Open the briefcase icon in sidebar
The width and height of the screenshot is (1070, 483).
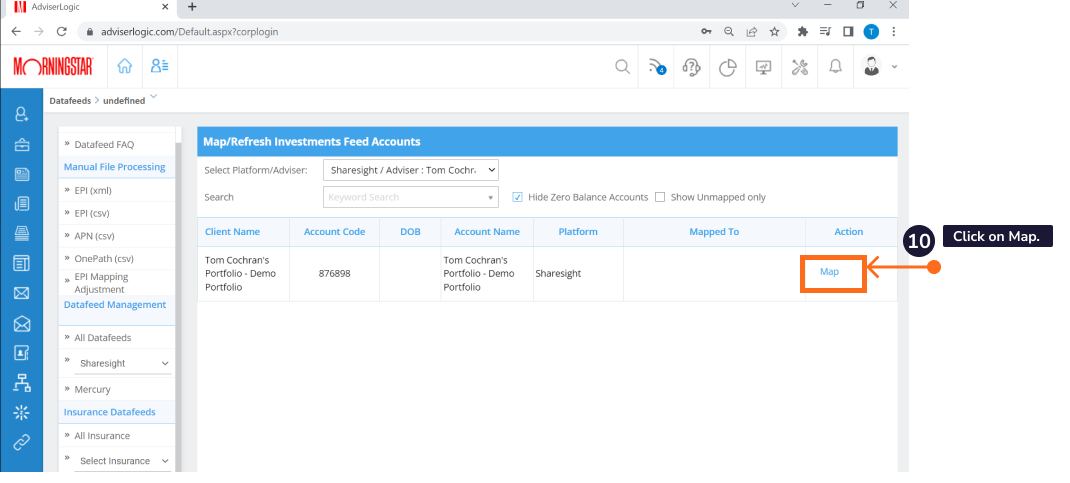22,144
